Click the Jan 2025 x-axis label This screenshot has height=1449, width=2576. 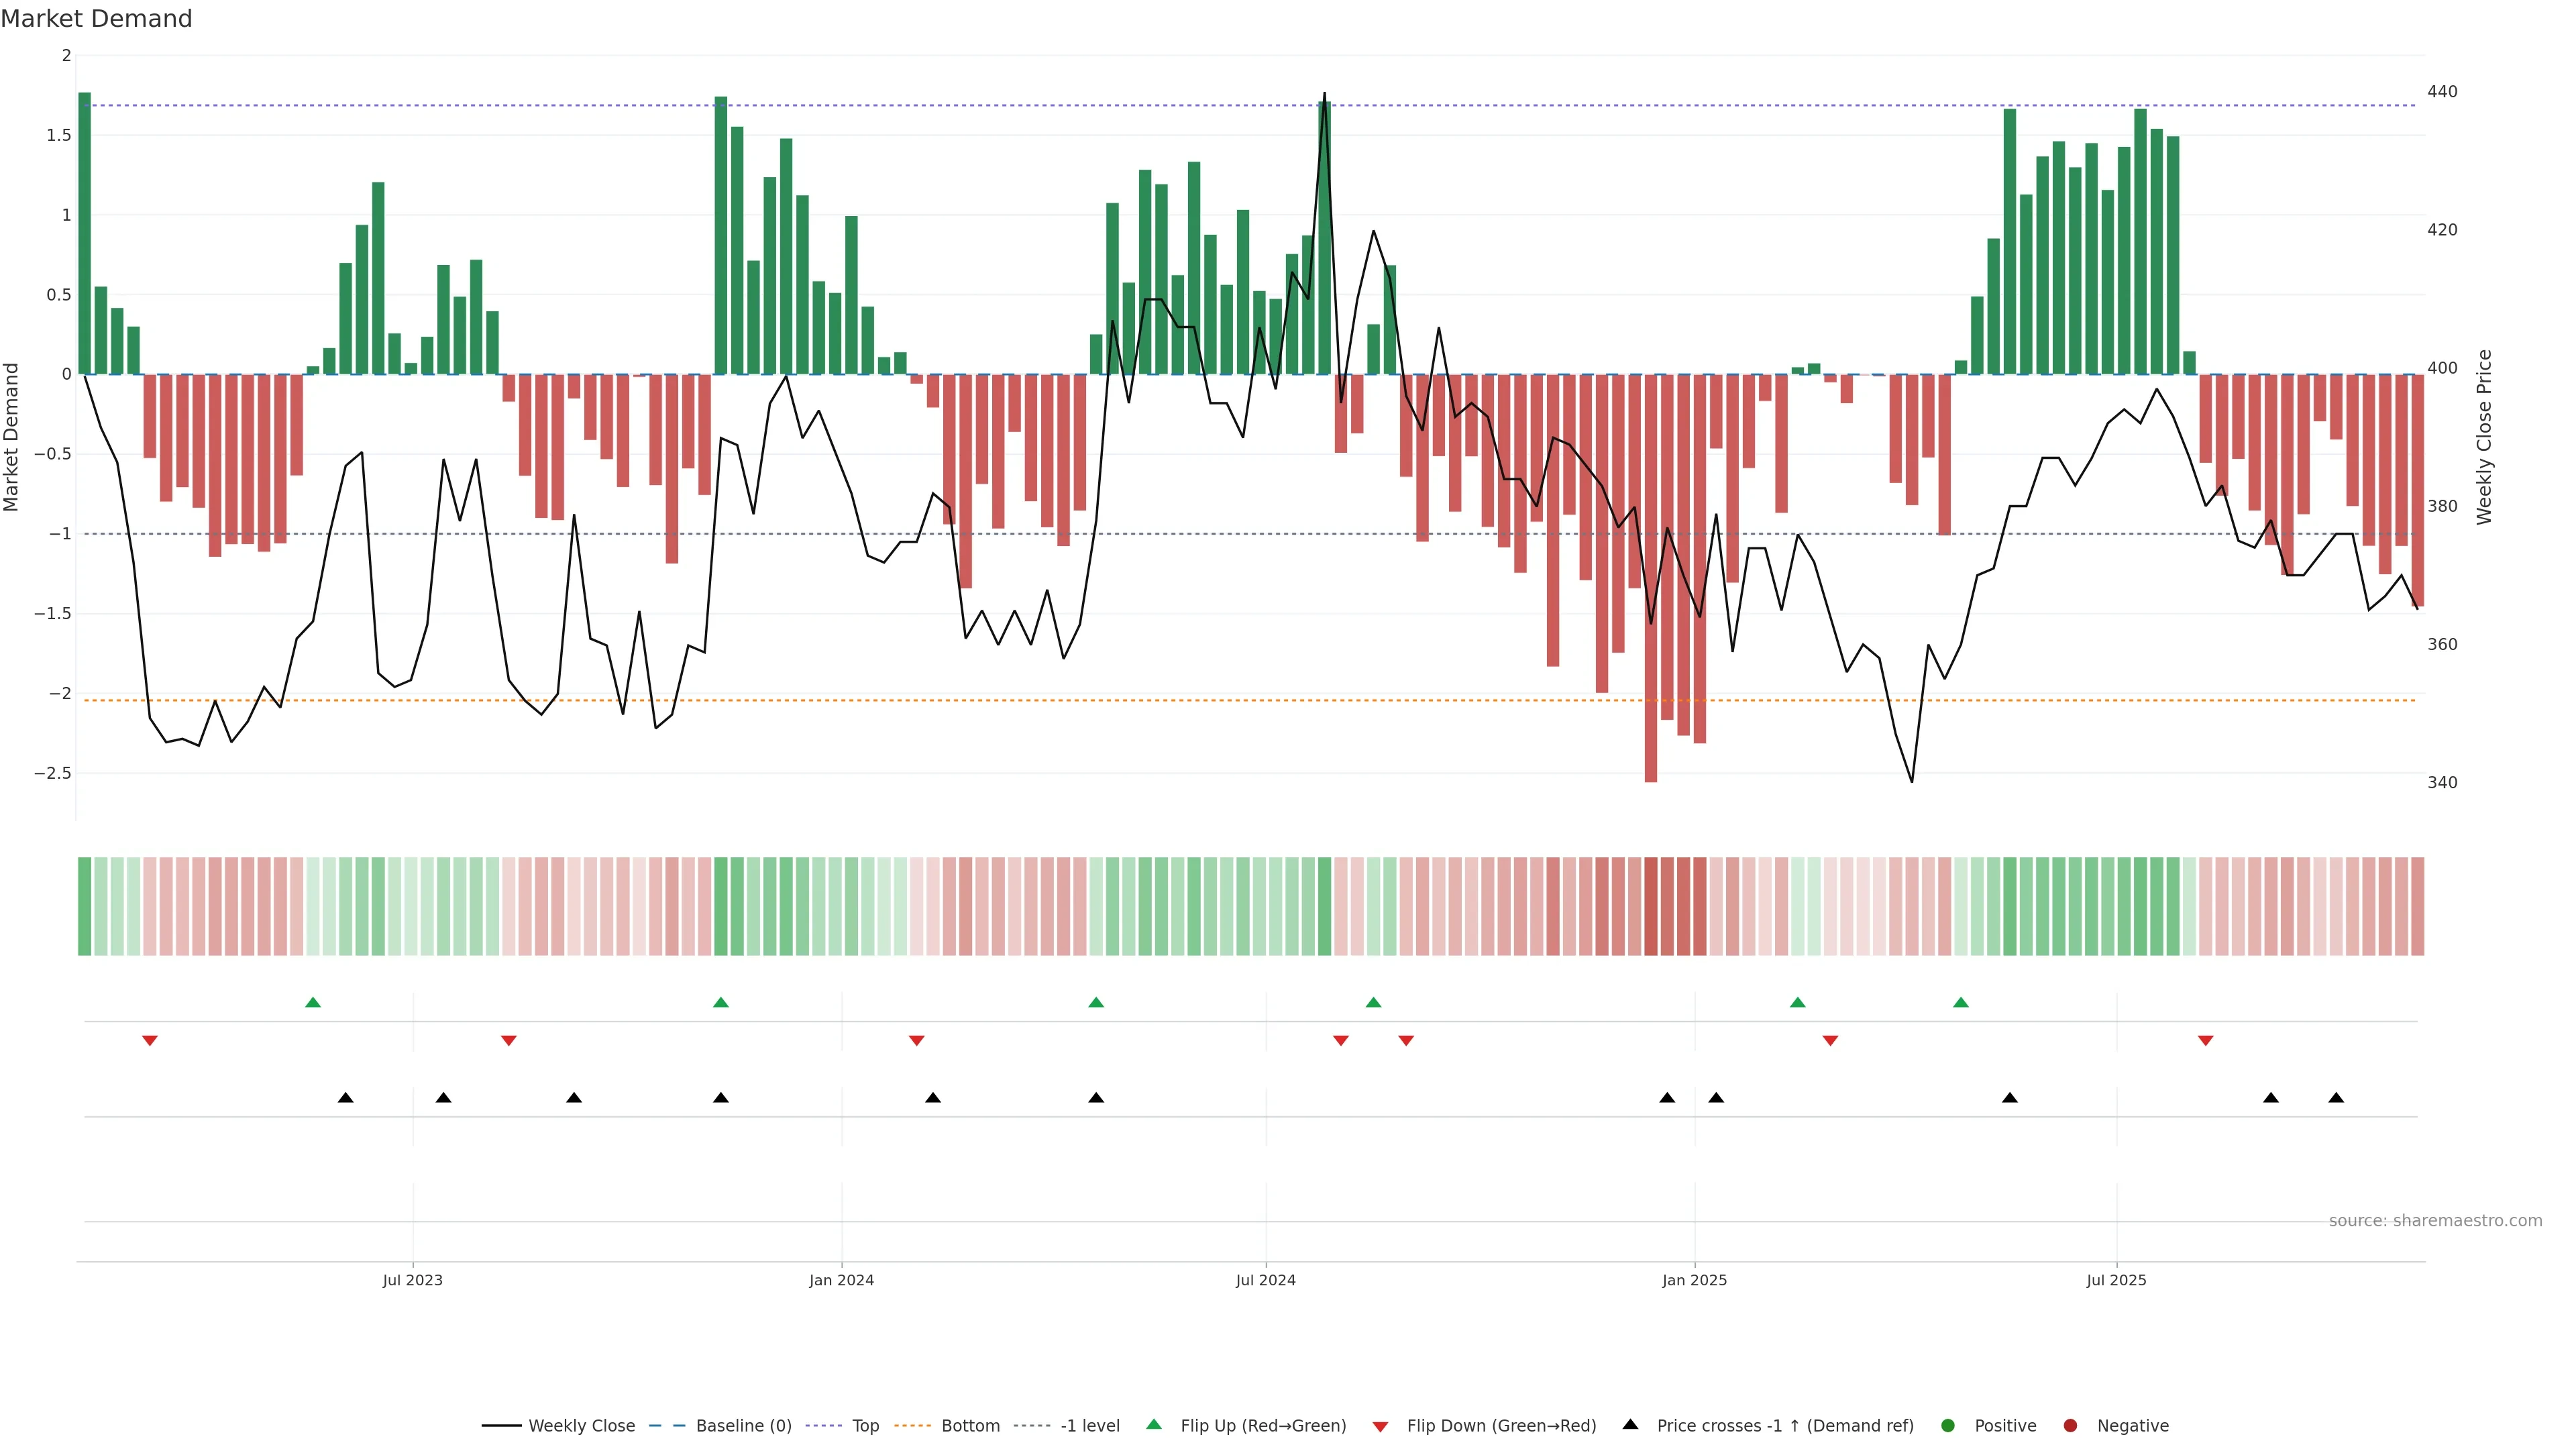coord(1694,1280)
